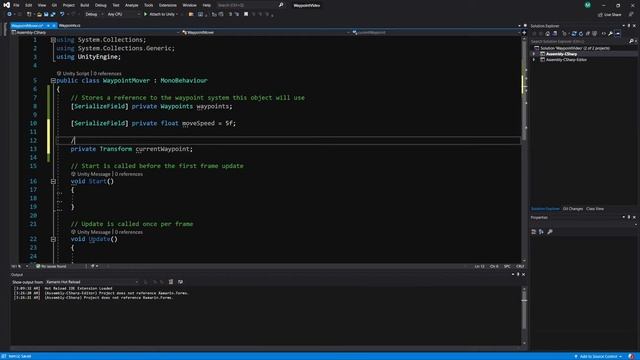Open the Extensions menu
The height and width of the screenshot is (360, 640).
pos(168,5)
